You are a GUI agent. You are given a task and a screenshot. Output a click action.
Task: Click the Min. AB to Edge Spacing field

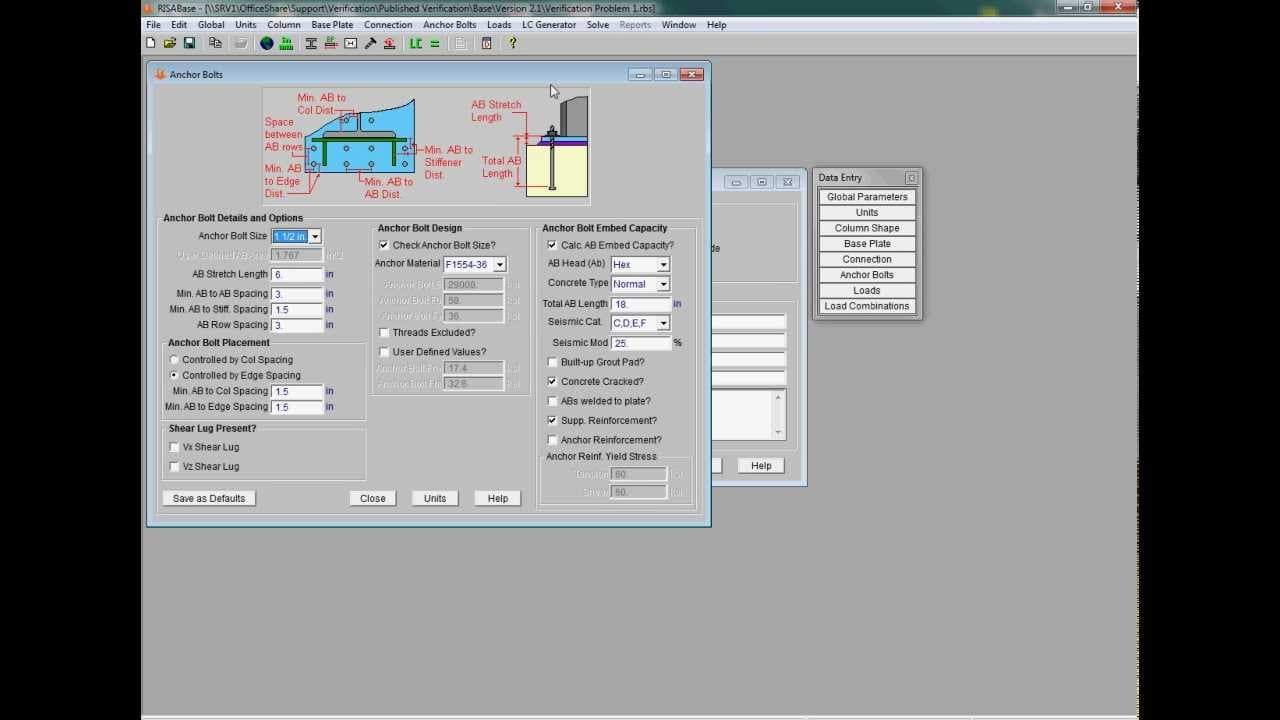click(297, 407)
